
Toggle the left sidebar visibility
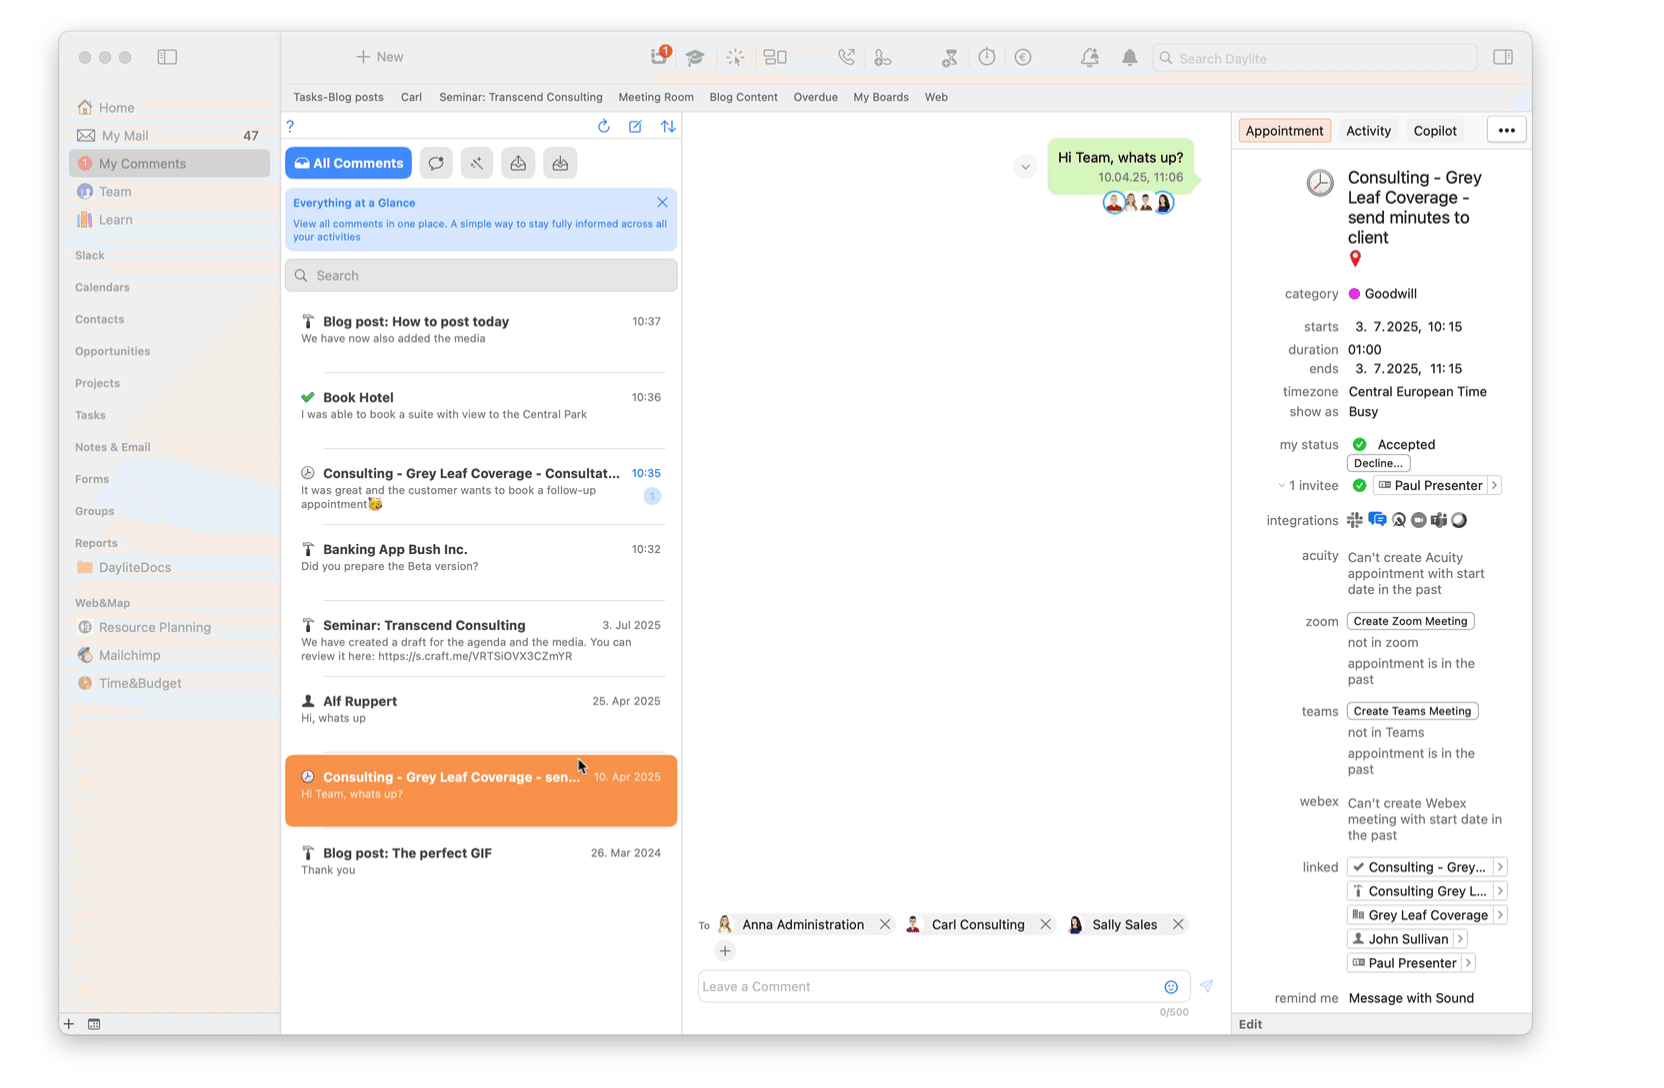tap(167, 58)
